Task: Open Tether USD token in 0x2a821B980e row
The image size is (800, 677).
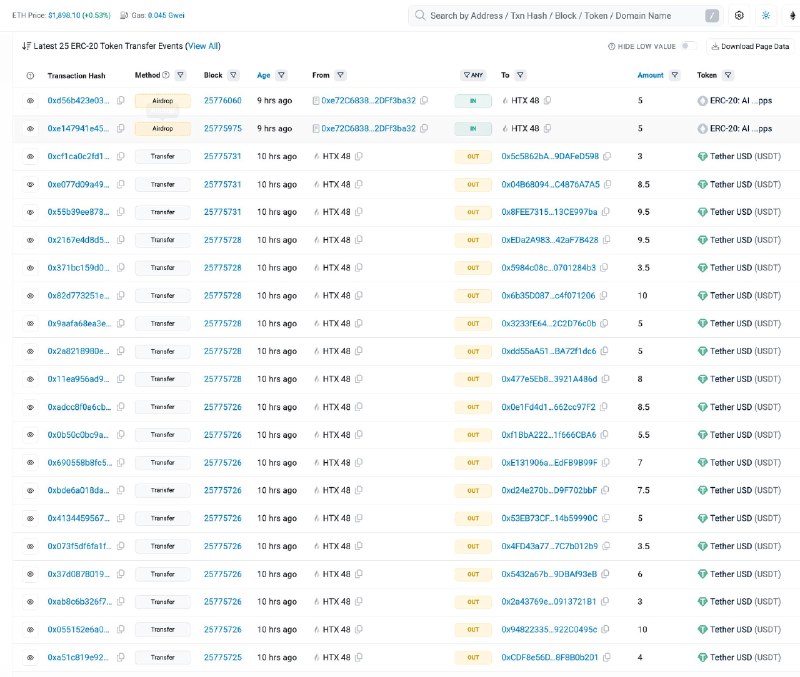Action: point(745,351)
